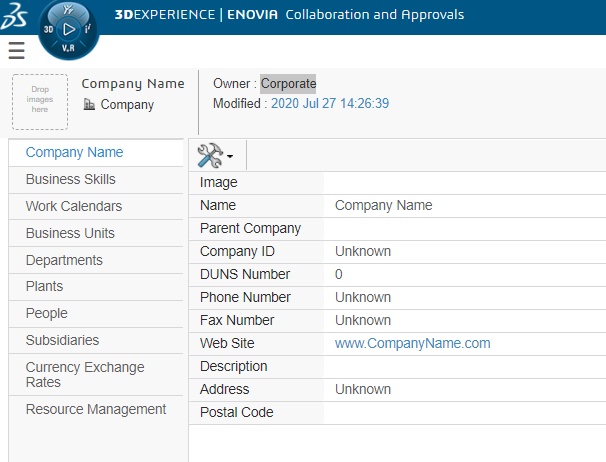
Task: Click the Drop images here box
Action: pyautogui.click(x=40, y=102)
